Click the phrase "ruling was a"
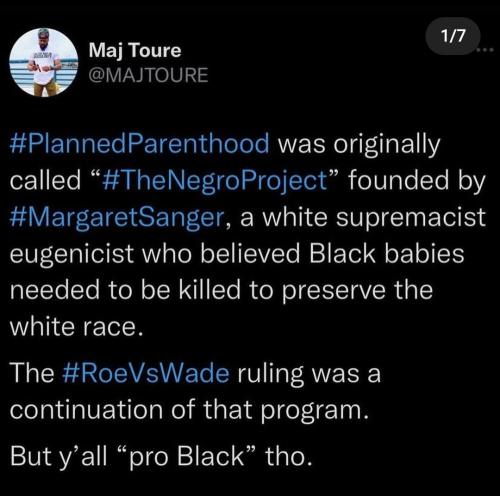The width and height of the screenshot is (500, 496). 309,374
